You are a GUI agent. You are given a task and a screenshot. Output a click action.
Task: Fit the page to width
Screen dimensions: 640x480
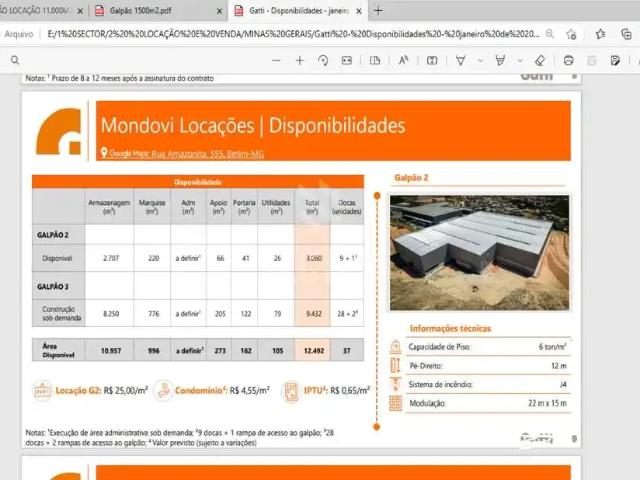click(347, 60)
